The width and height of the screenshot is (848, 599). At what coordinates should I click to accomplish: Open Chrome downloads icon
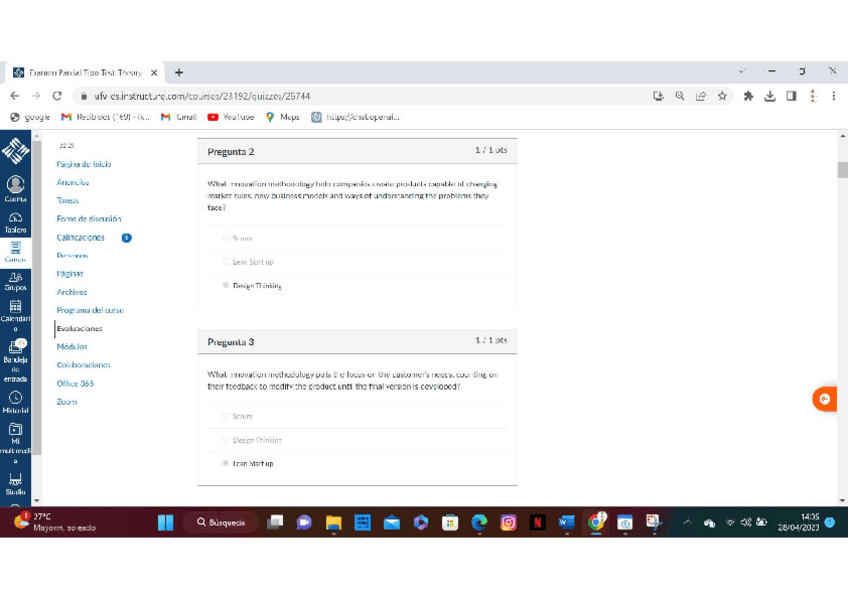(770, 96)
